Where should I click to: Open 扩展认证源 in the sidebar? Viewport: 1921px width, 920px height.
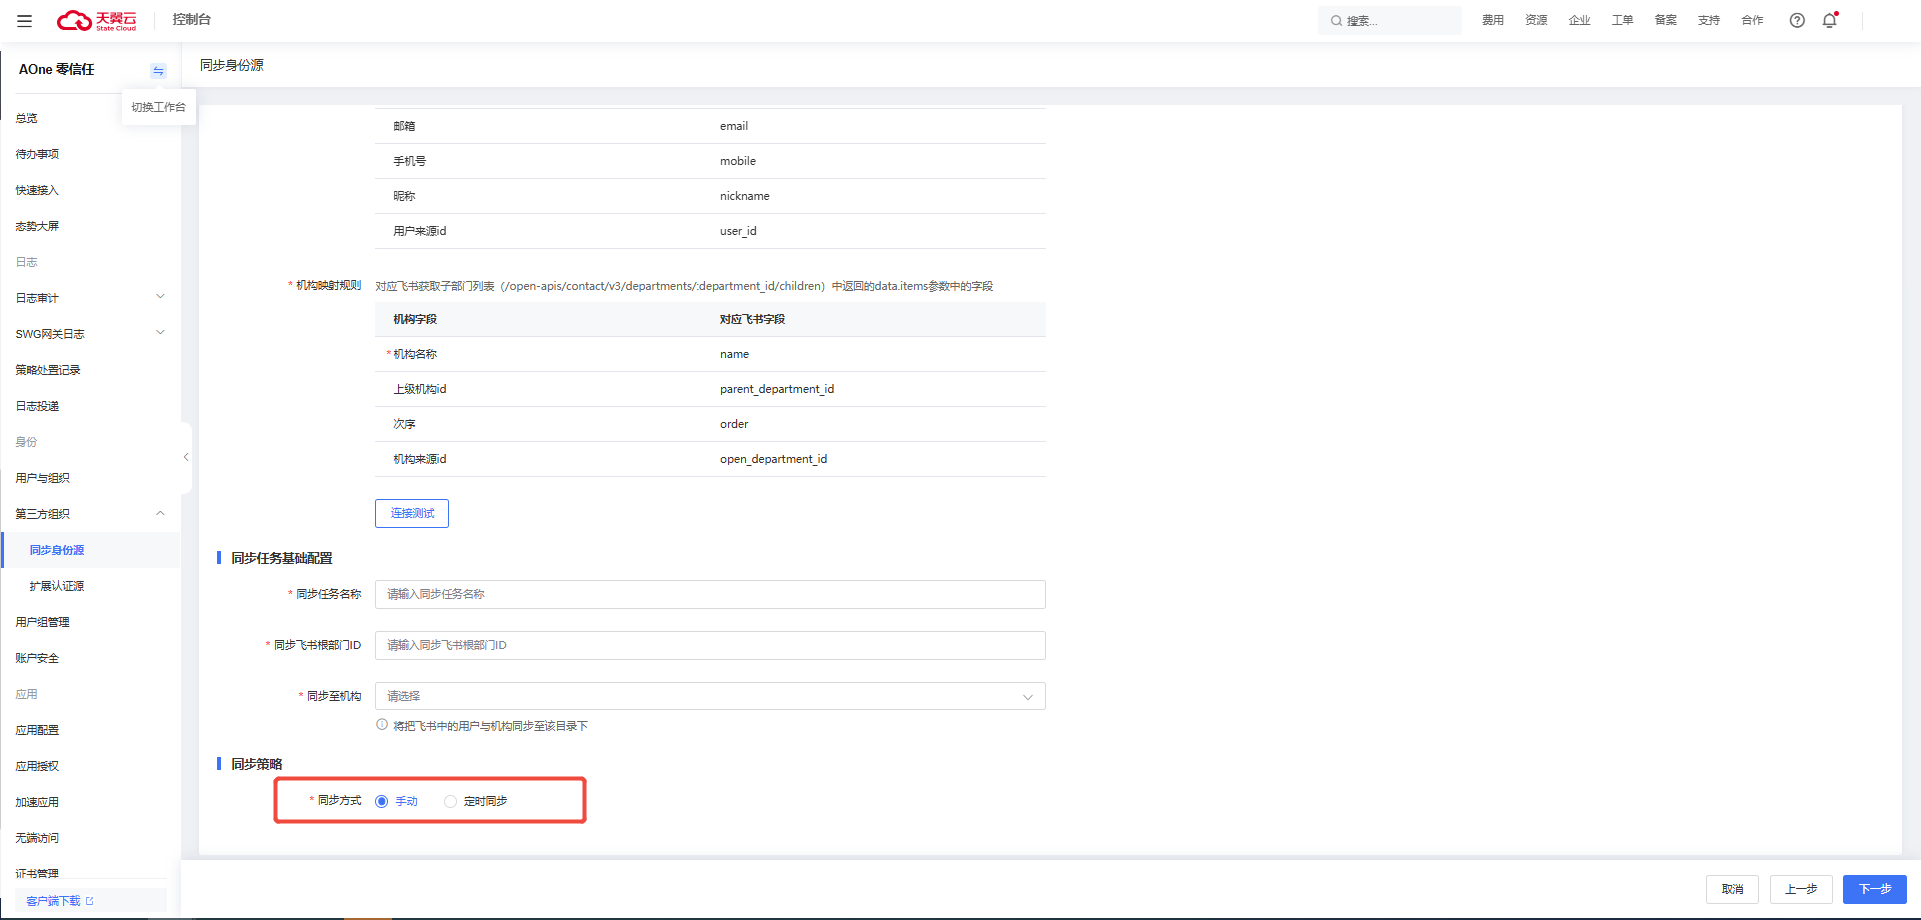[57, 586]
